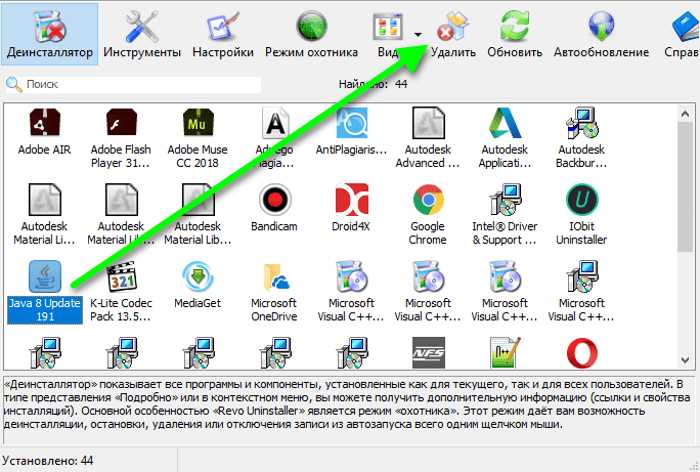Select Google Chrome program
This screenshot has height=472, width=700.
(x=428, y=214)
